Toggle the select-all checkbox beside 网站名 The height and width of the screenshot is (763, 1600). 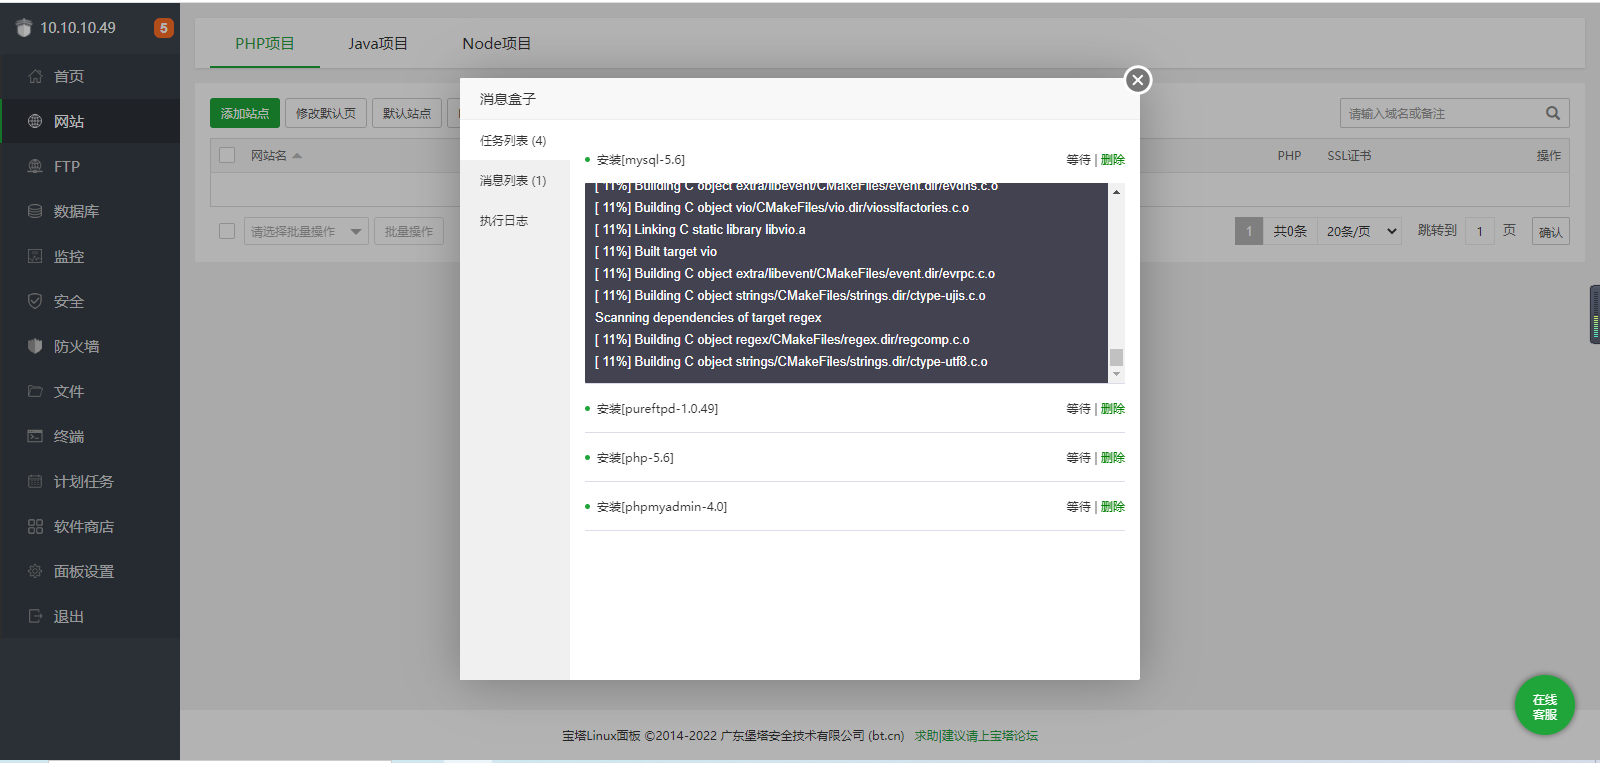coord(227,155)
